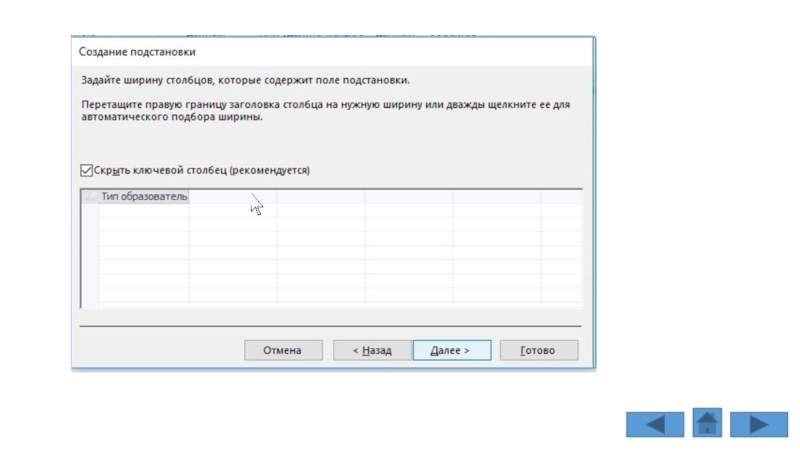Image resolution: width=800 pixels, height=450 pixels.
Task: Click the slide next arrow icon
Action: click(759, 424)
